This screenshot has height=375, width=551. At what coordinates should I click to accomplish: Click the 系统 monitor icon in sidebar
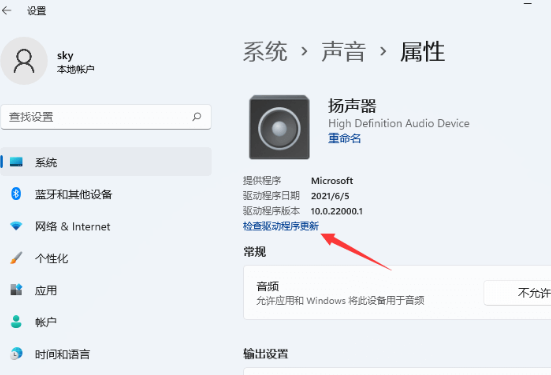[x=16, y=162]
